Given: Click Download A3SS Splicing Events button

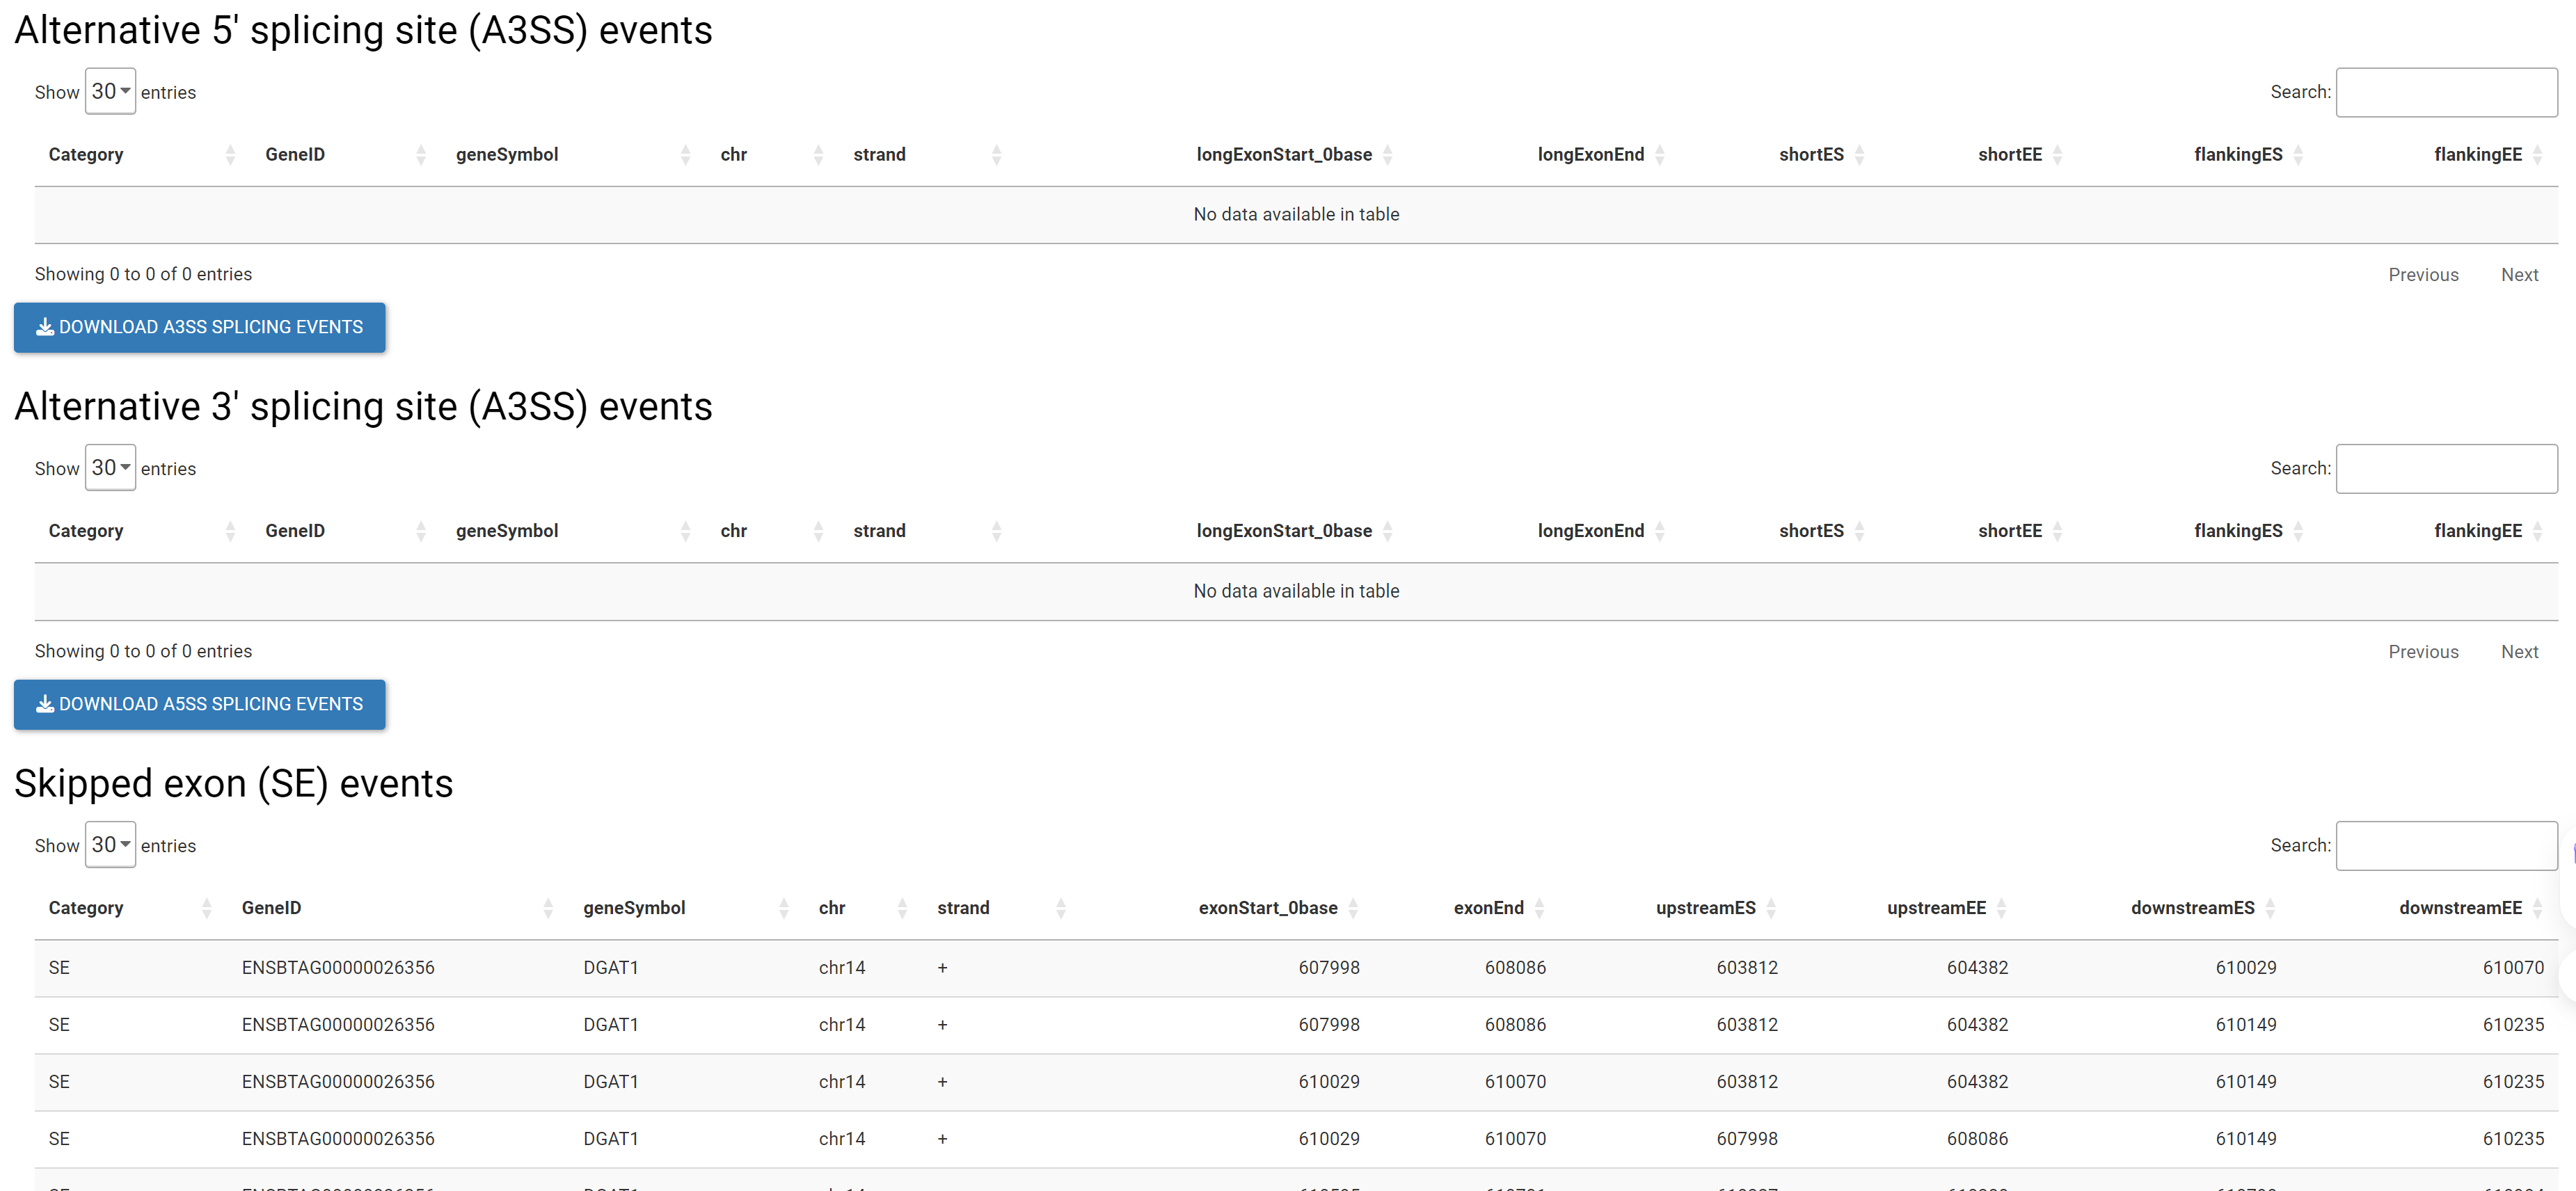Looking at the screenshot, I should tap(200, 328).
